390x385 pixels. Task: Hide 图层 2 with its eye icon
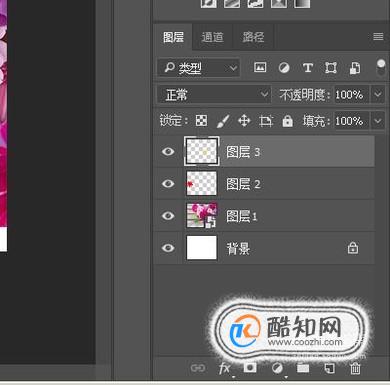(x=168, y=184)
